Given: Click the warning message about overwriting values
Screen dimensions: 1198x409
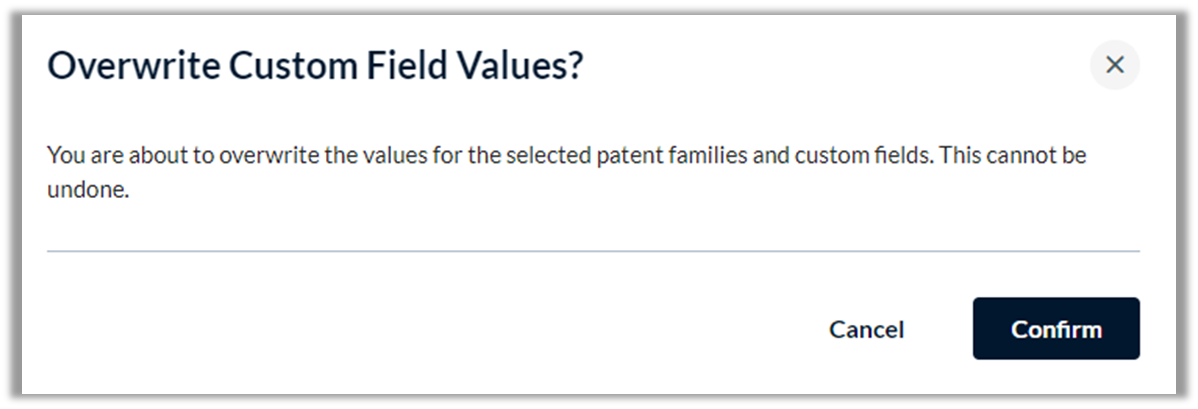Looking at the screenshot, I should coord(566,172).
